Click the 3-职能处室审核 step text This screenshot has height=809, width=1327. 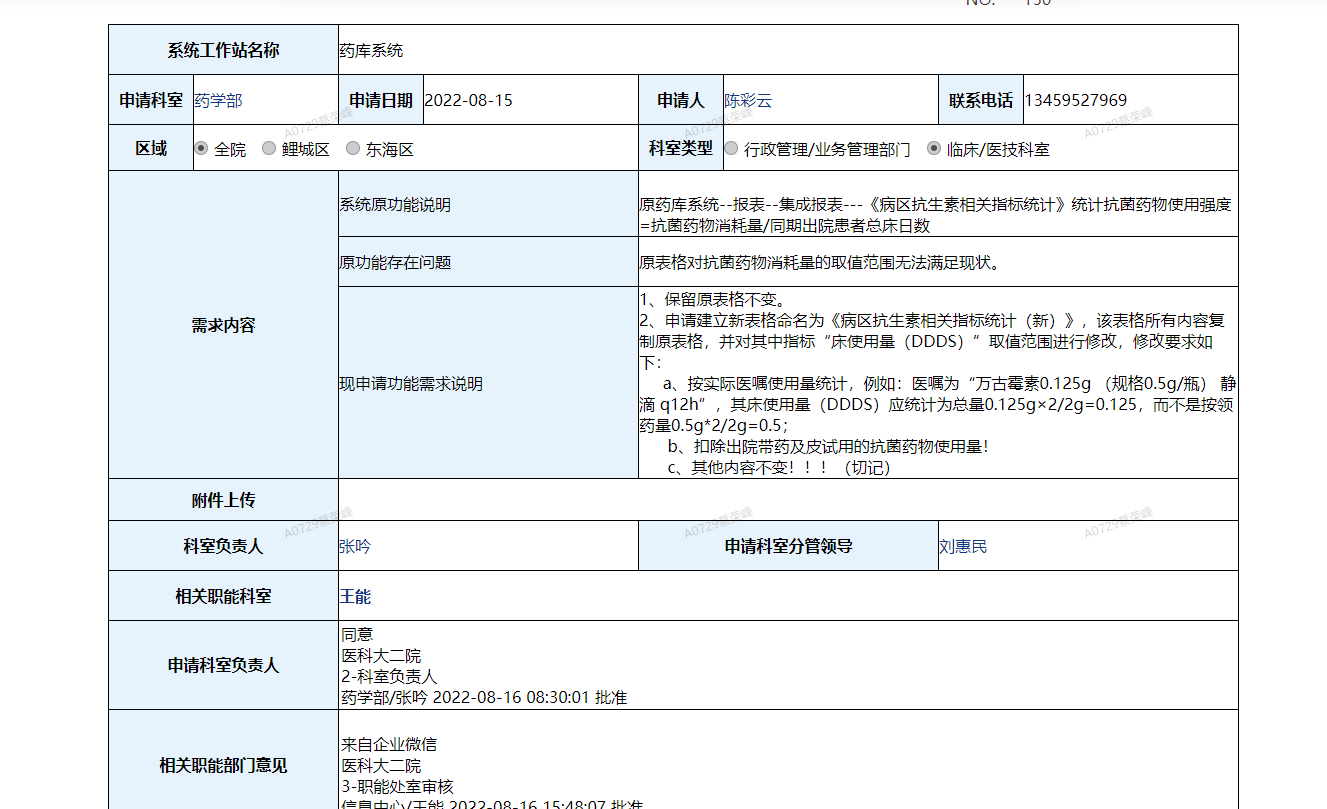tap(397, 787)
